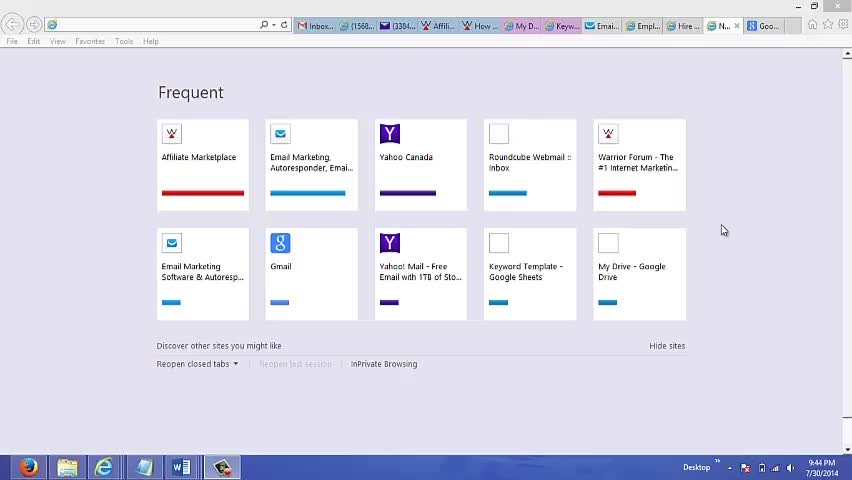852x480 pixels.
Task: Click the network signal icon
Action: tap(775, 468)
